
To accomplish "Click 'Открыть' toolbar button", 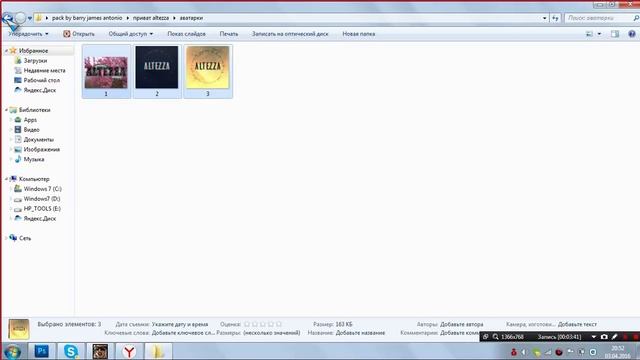I will point(79,34).
